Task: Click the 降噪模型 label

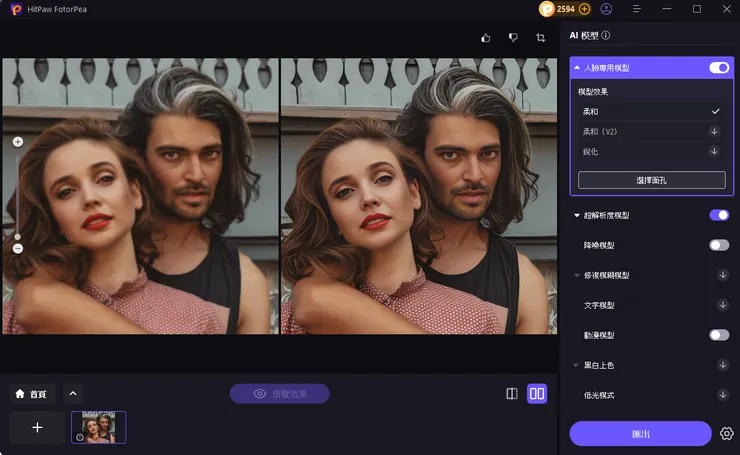Action: pyautogui.click(x=599, y=245)
